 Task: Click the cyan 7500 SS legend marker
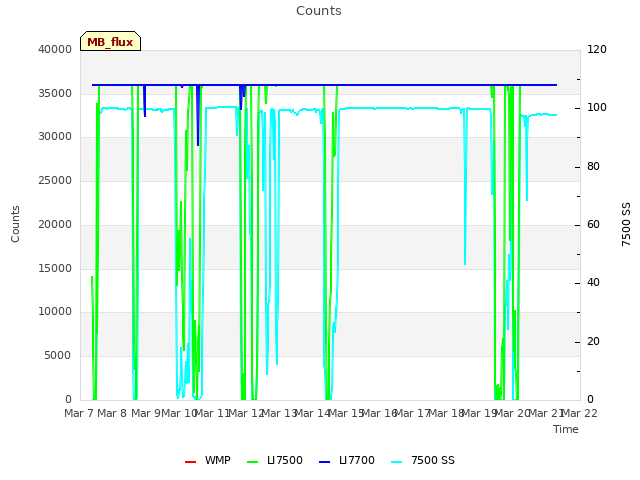pyautogui.click(x=396, y=462)
